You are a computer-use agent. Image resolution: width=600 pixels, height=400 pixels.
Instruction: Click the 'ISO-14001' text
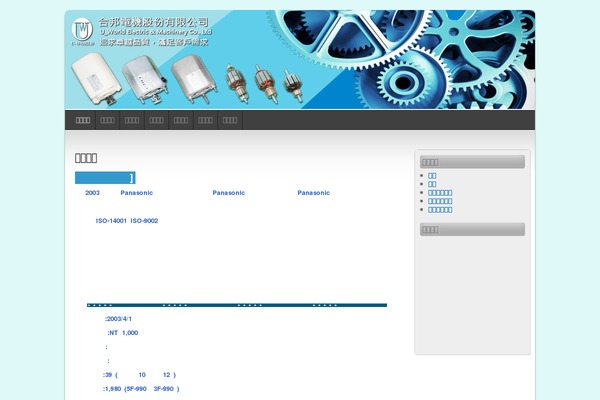tap(111, 221)
